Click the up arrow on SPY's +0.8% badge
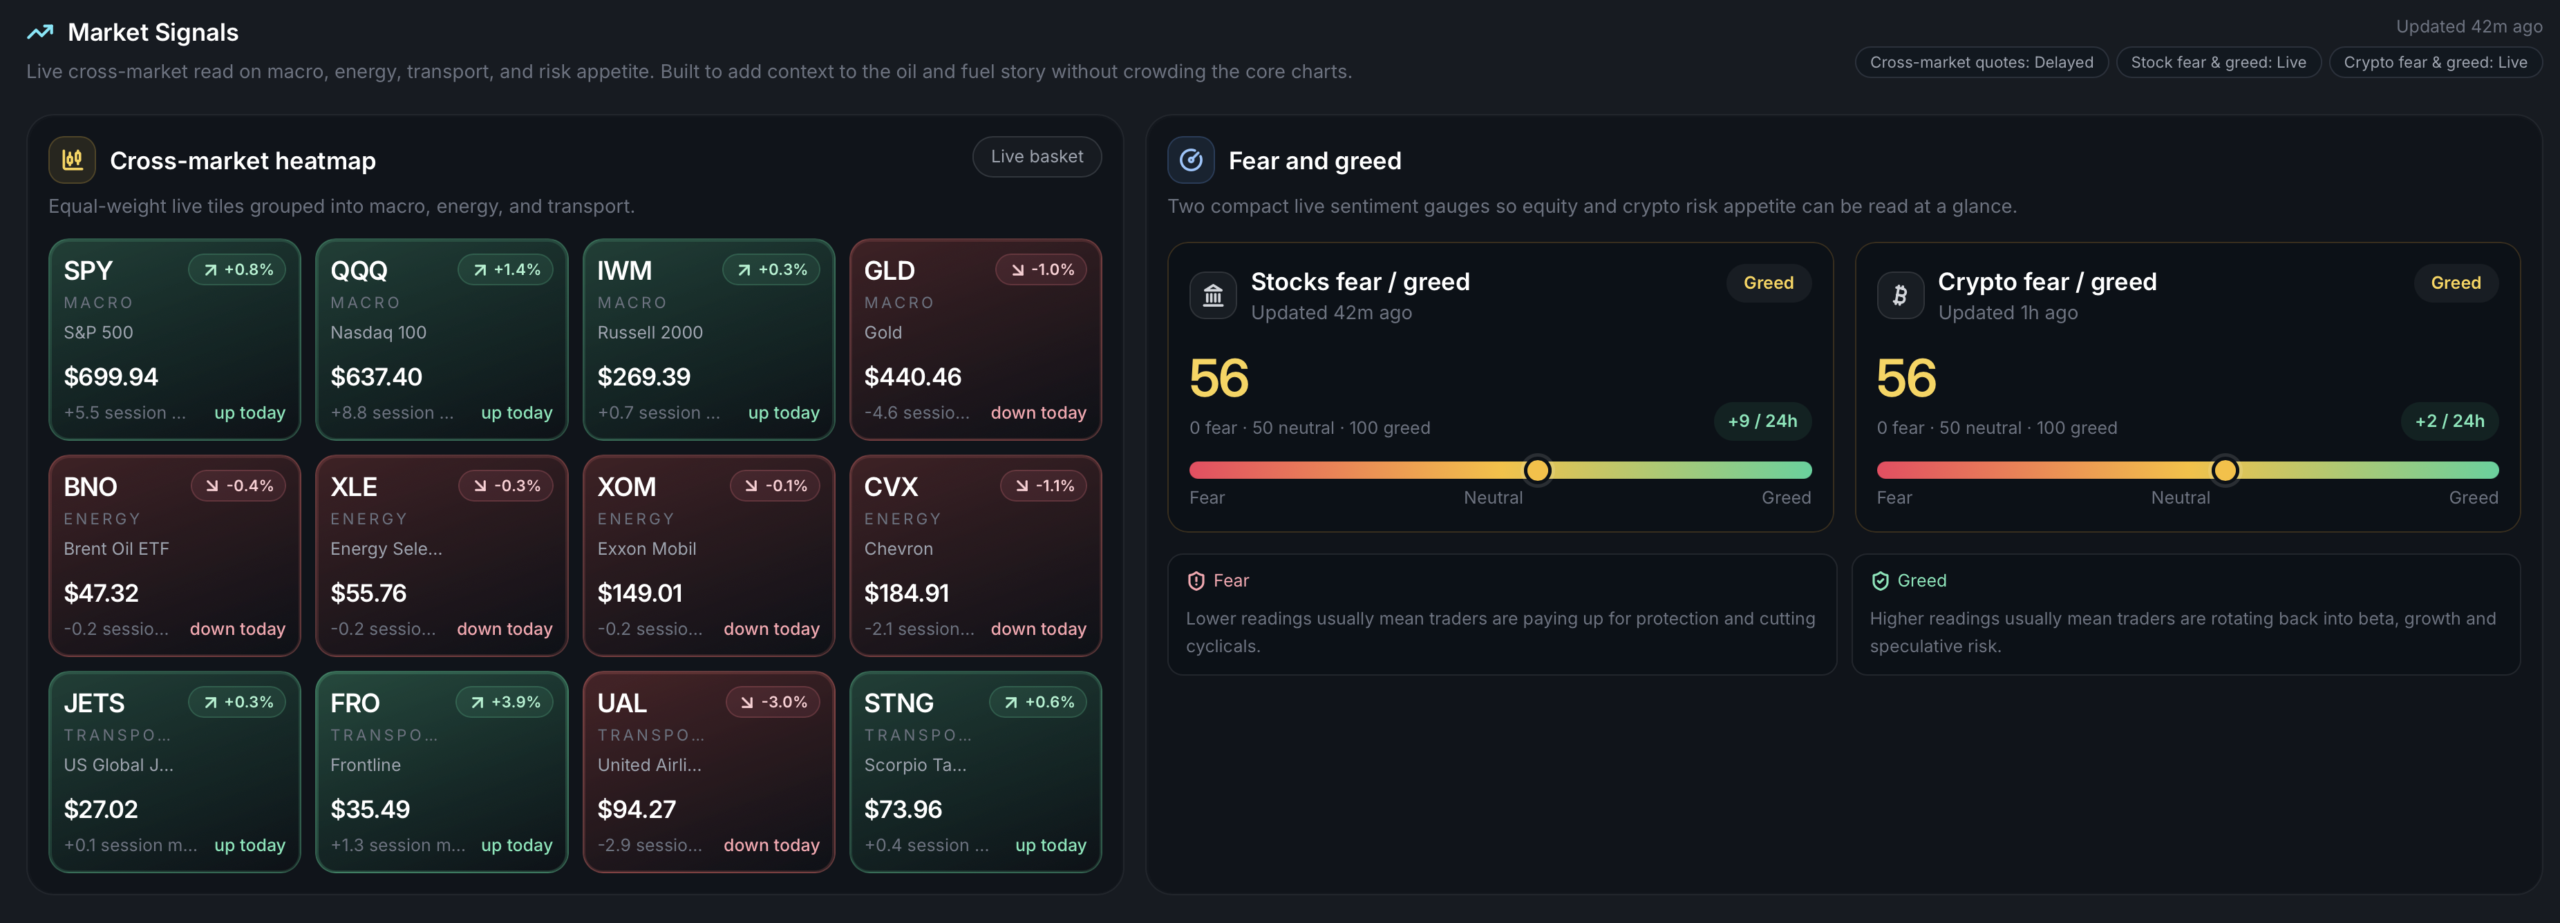 (x=211, y=270)
